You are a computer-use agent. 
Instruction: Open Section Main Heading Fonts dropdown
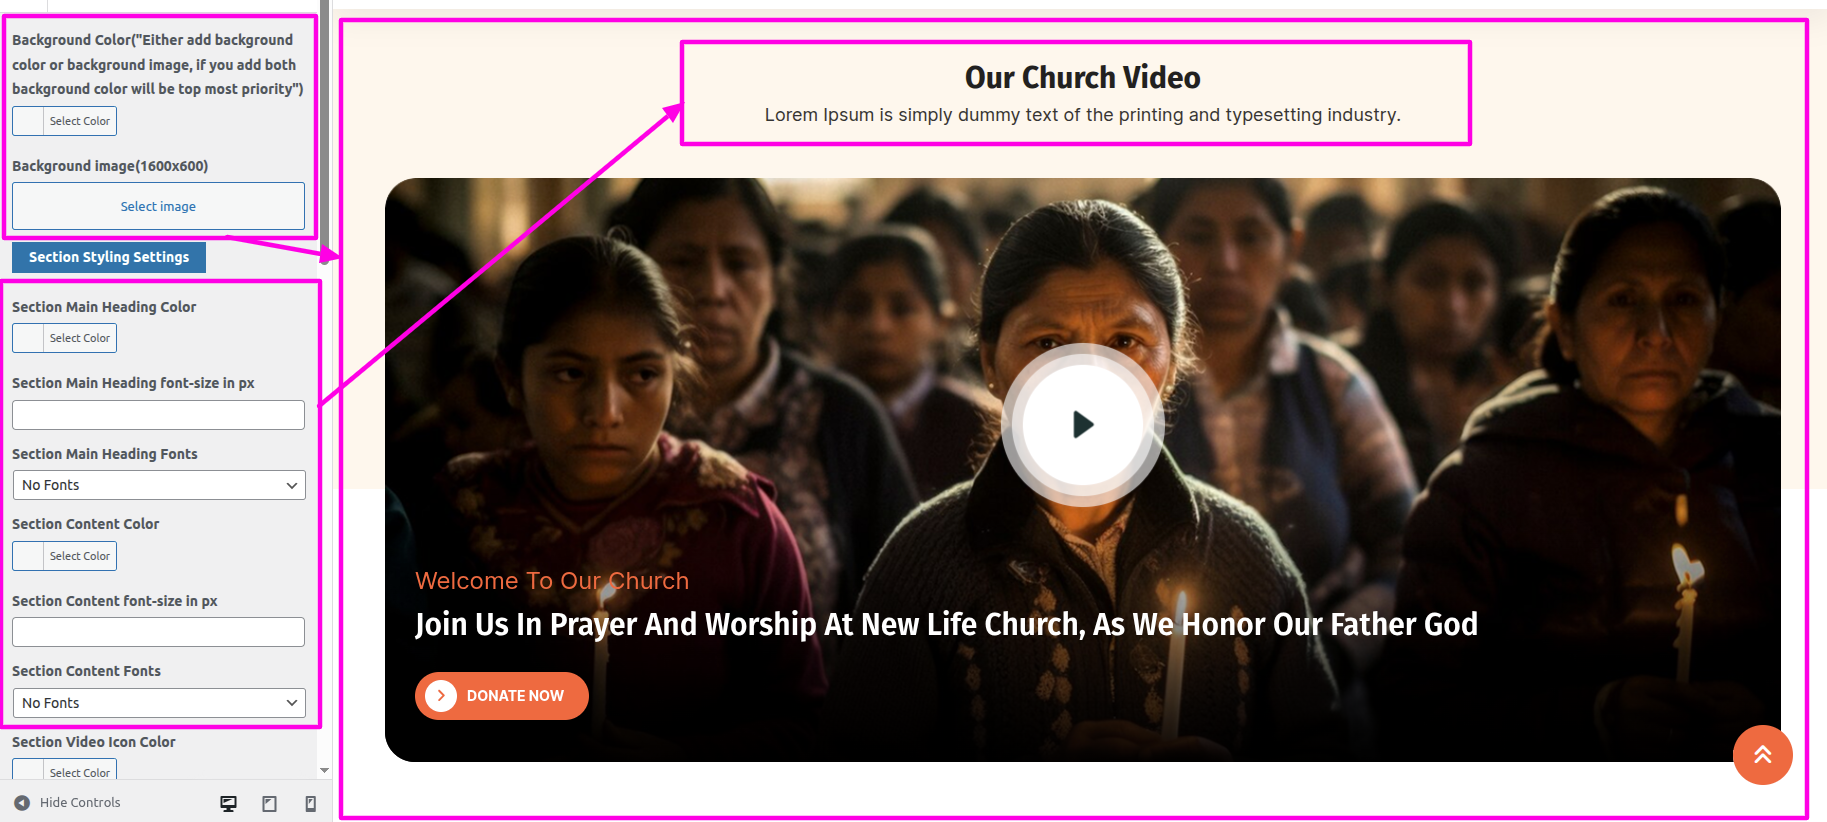point(159,485)
